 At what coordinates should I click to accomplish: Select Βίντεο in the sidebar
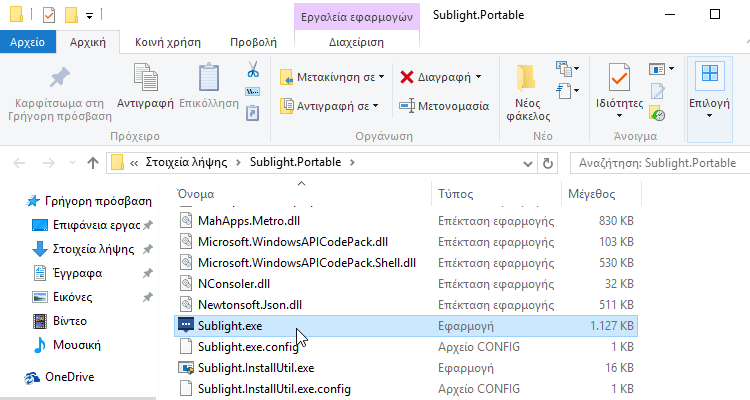click(x=70, y=321)
